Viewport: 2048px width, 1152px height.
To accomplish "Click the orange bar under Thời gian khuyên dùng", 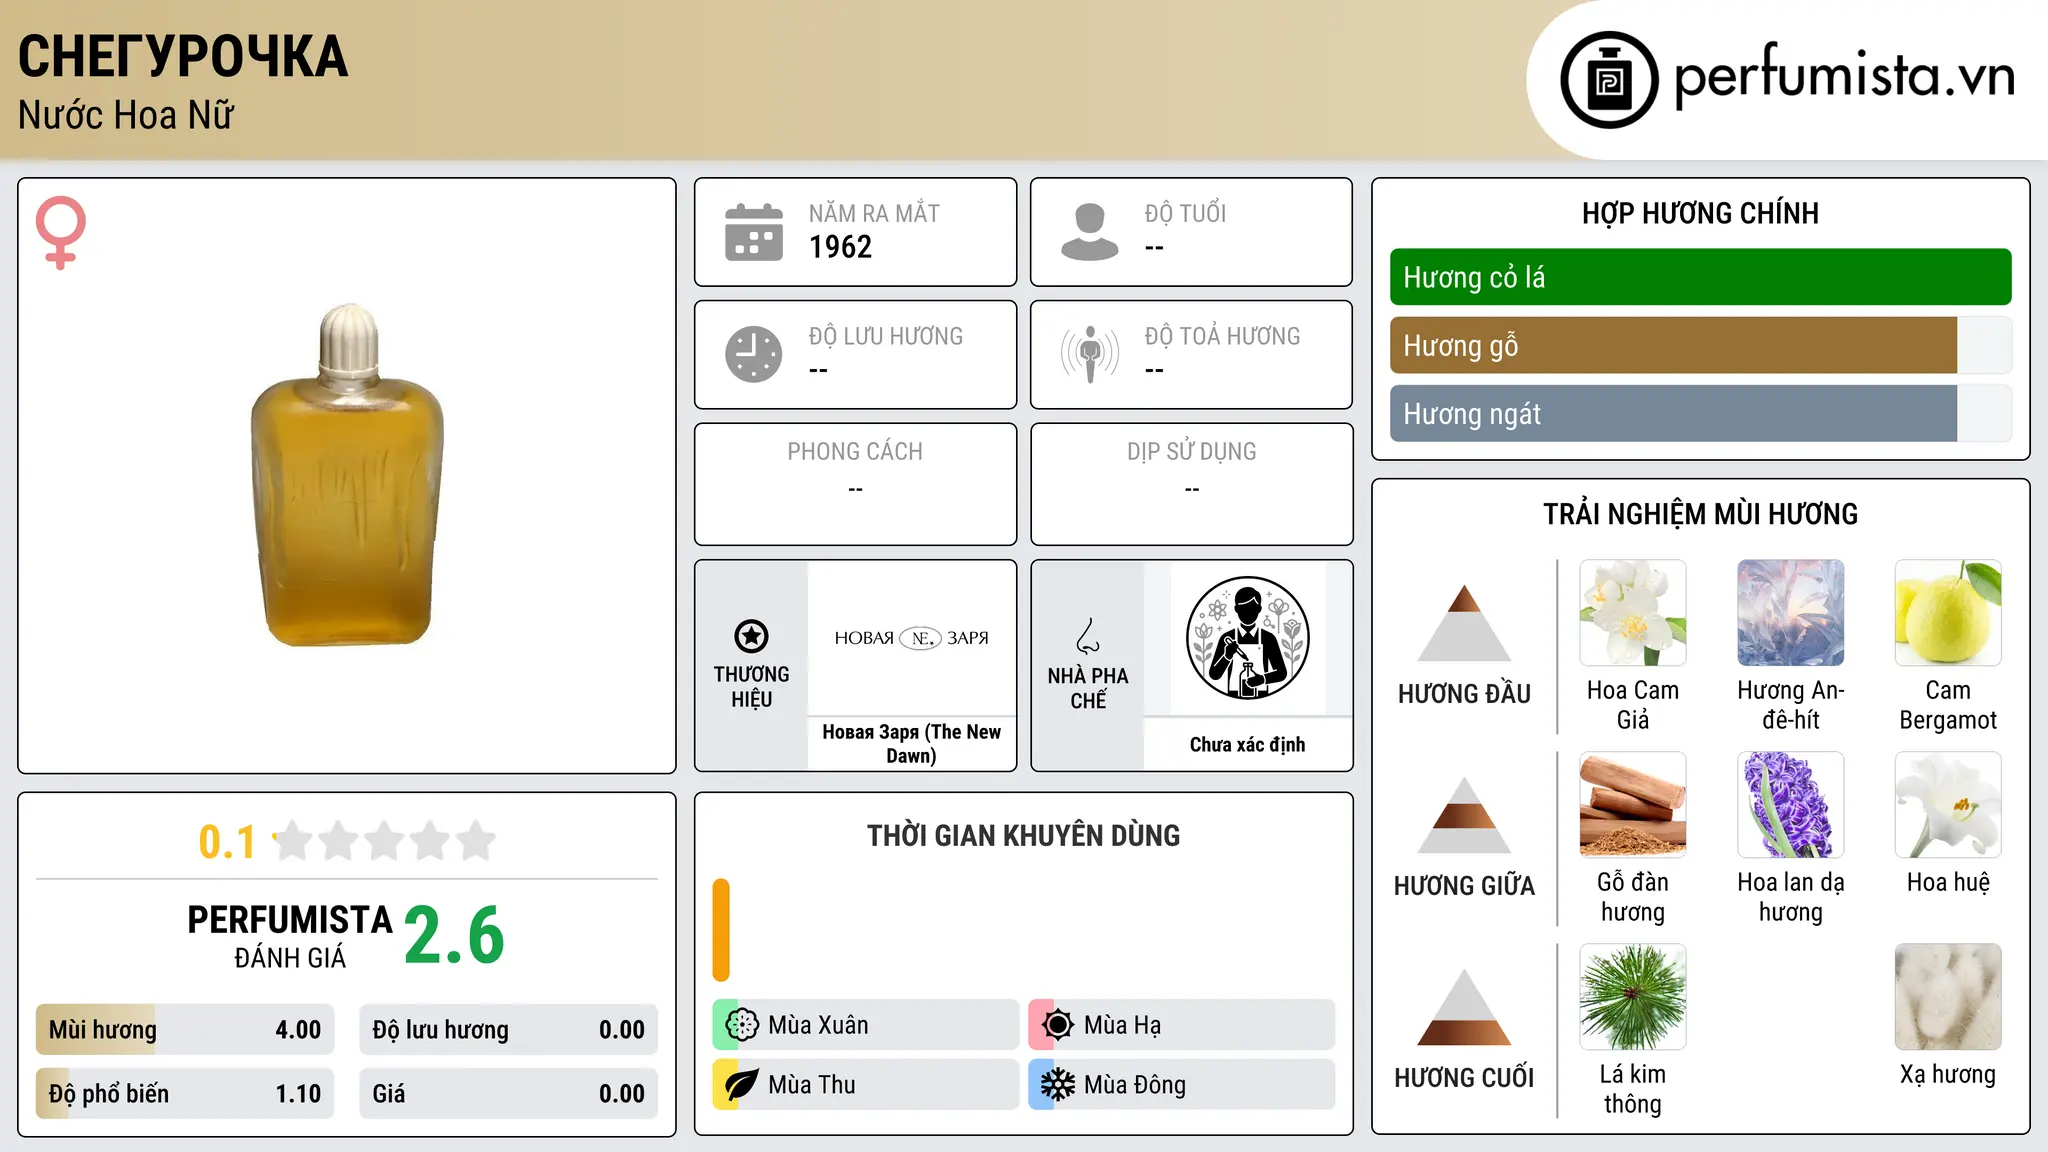I will (721, 930).
